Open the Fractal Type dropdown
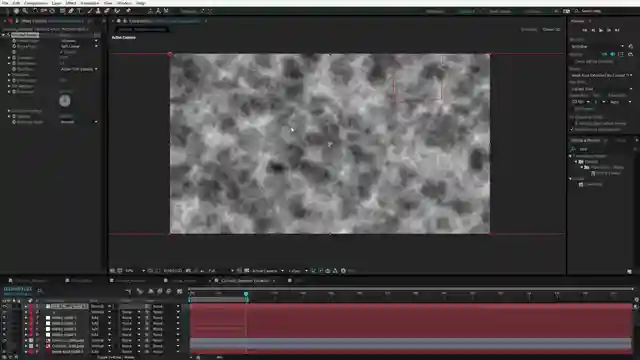The width and height of the screenshot is (640, 360). click(x=79, y=41)
